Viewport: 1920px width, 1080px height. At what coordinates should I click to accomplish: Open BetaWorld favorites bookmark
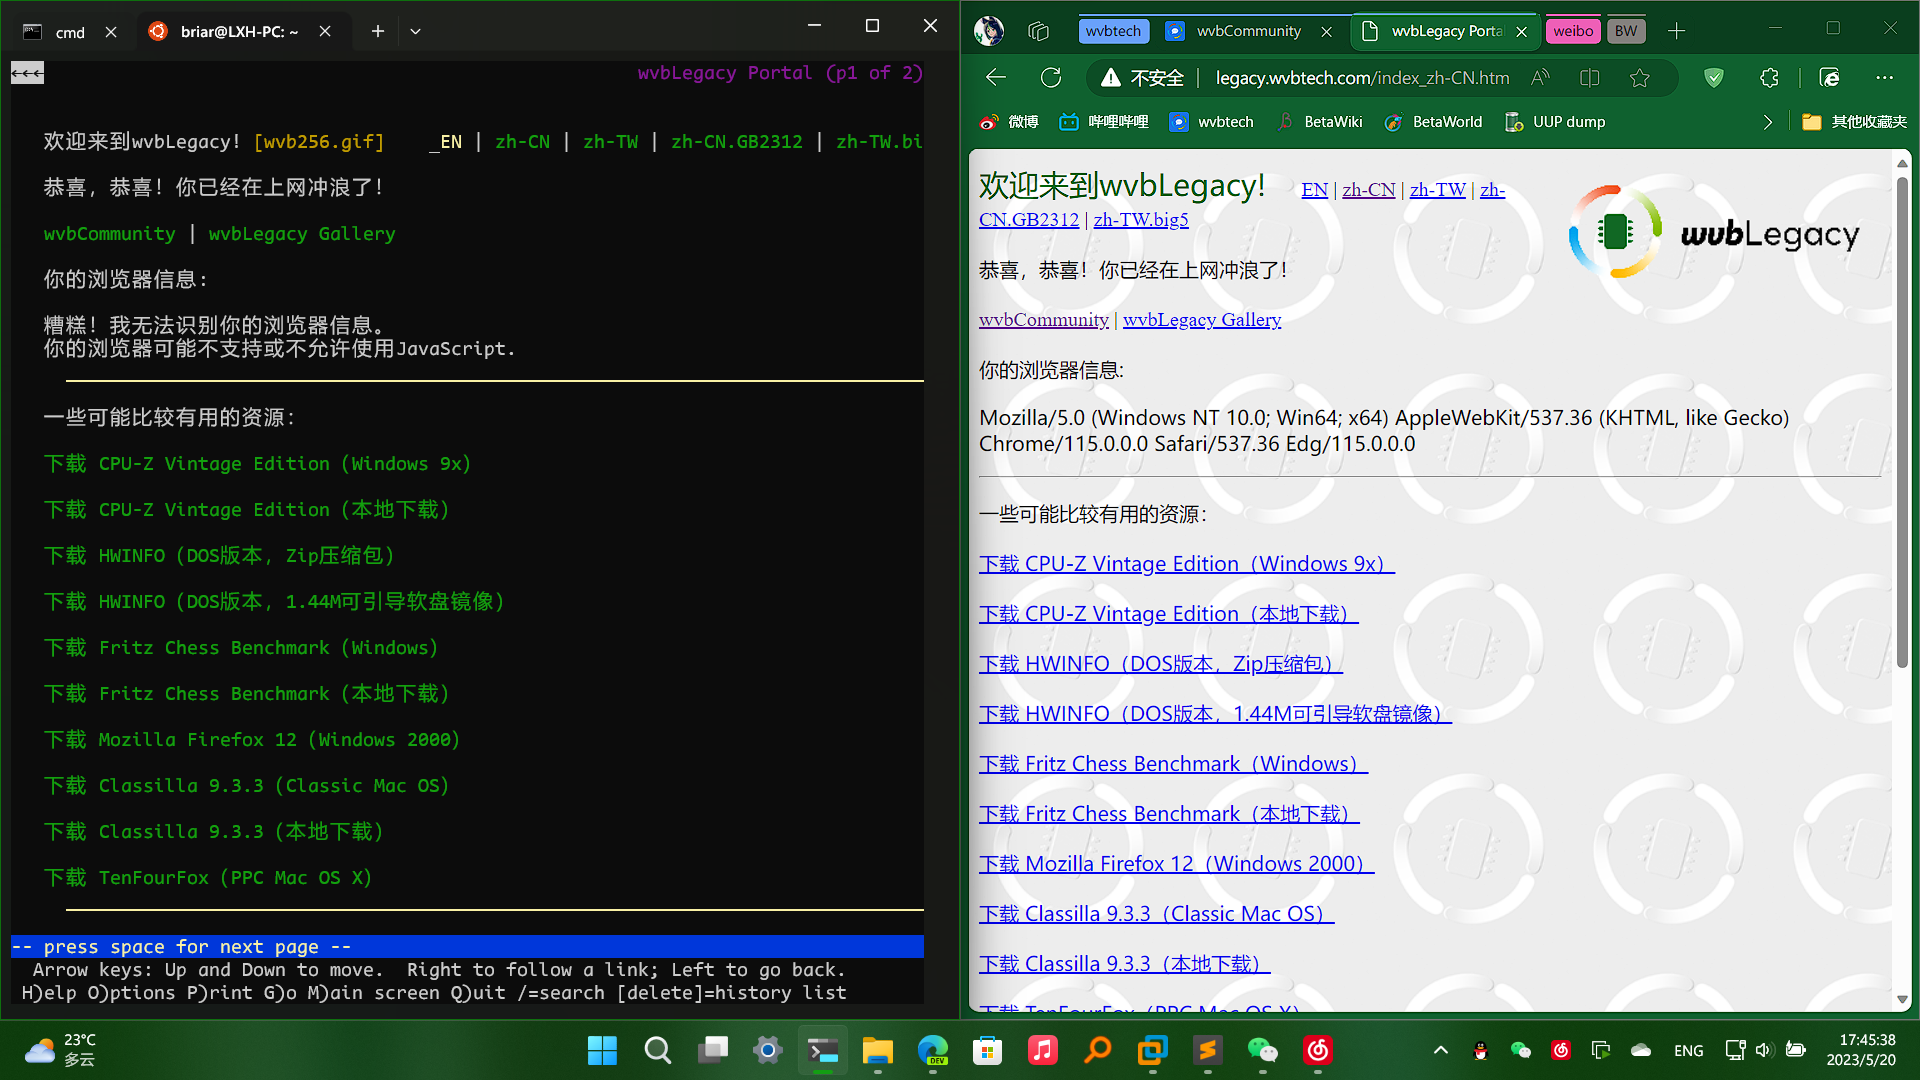pos(1433,122)
